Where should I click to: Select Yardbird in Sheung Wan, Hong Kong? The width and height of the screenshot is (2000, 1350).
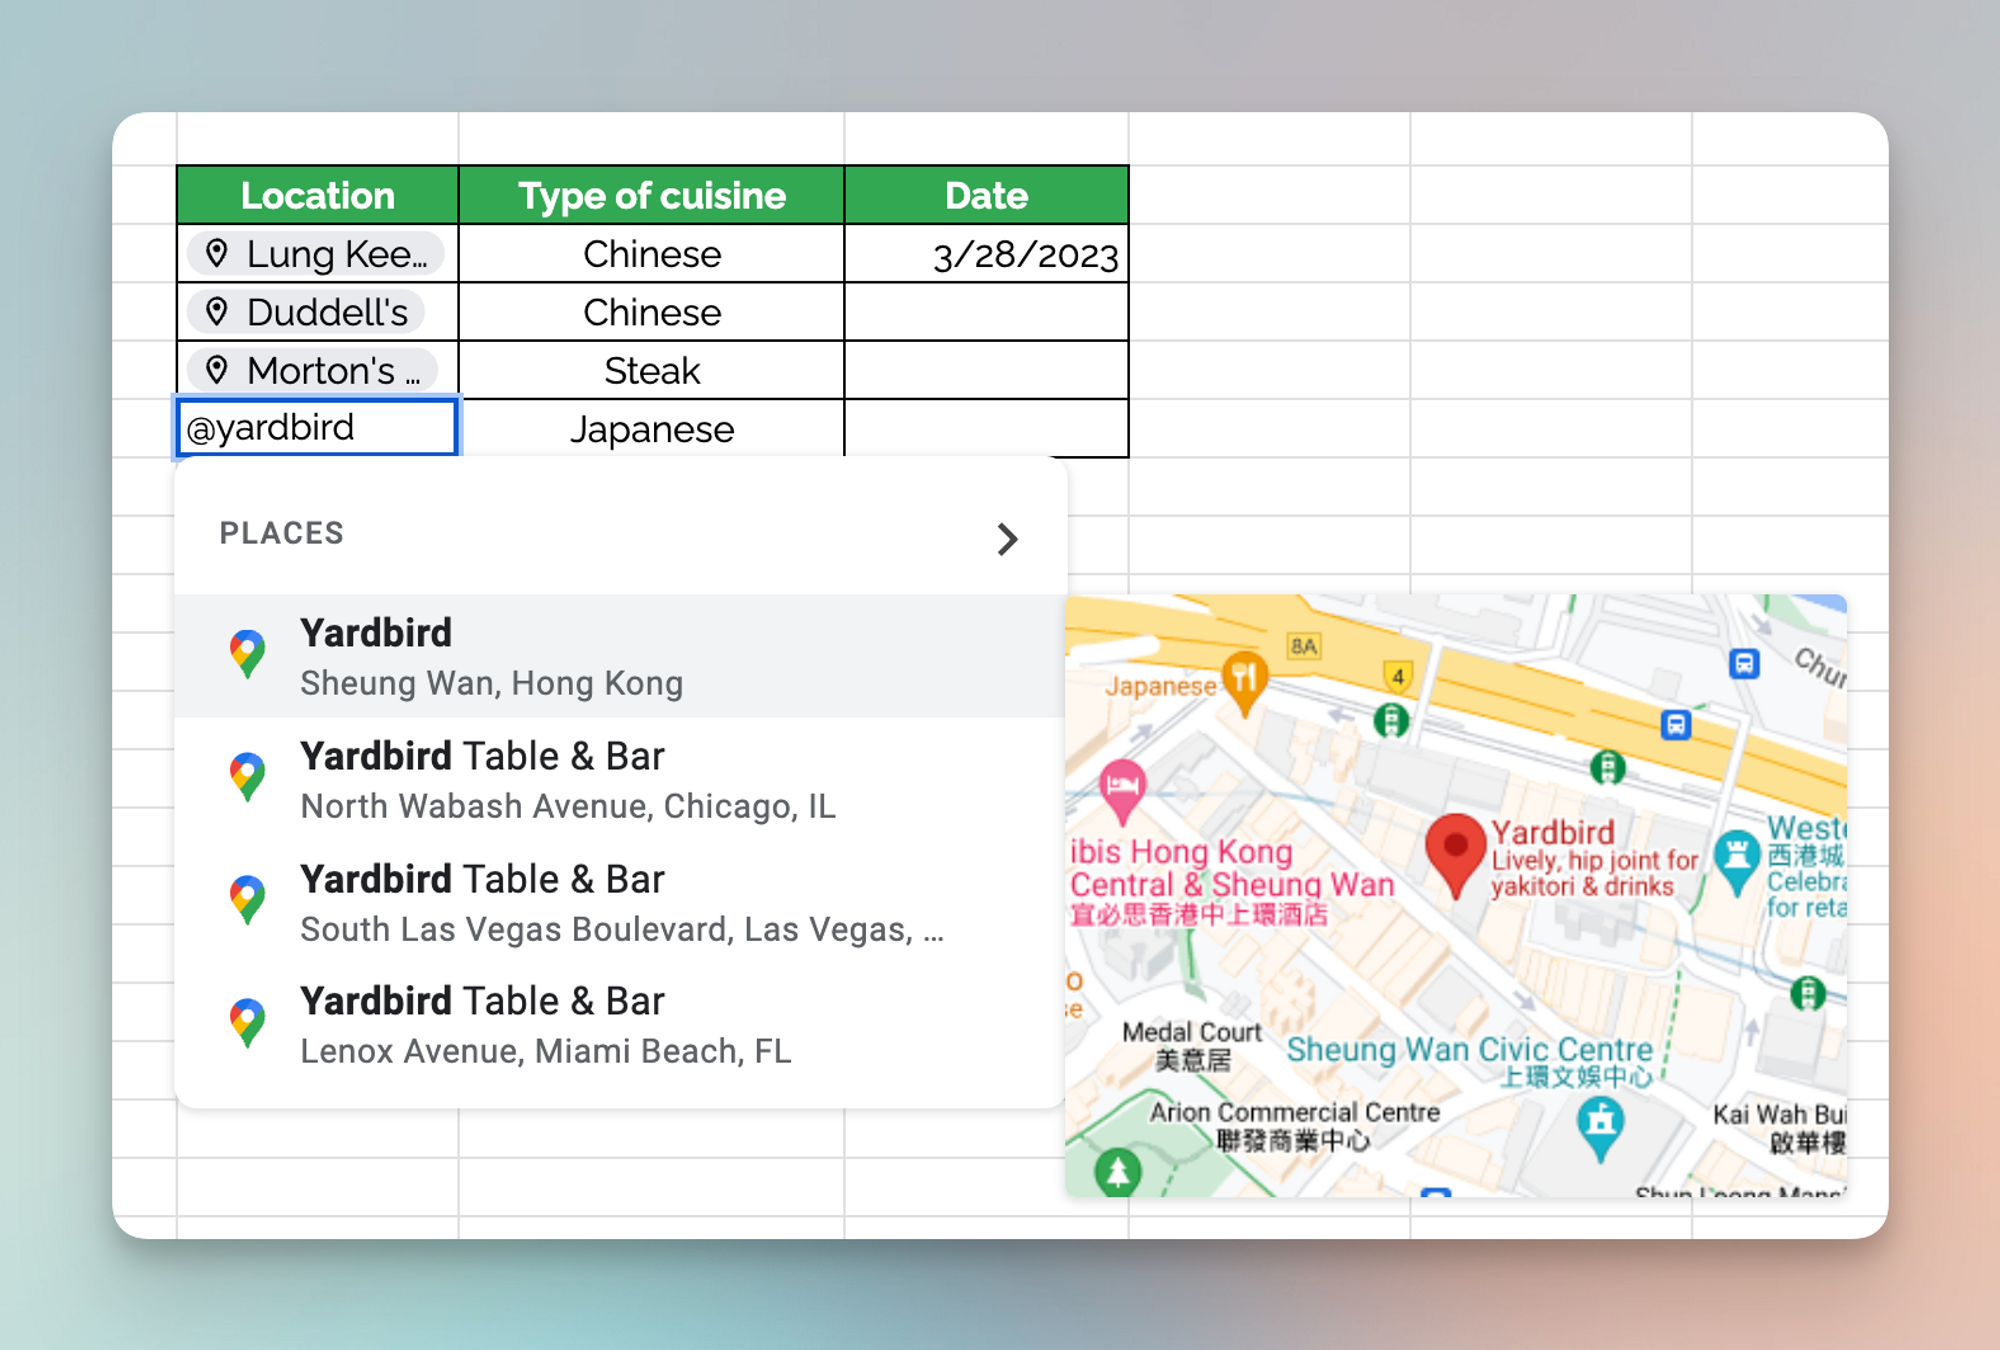(x=621, y=656)
